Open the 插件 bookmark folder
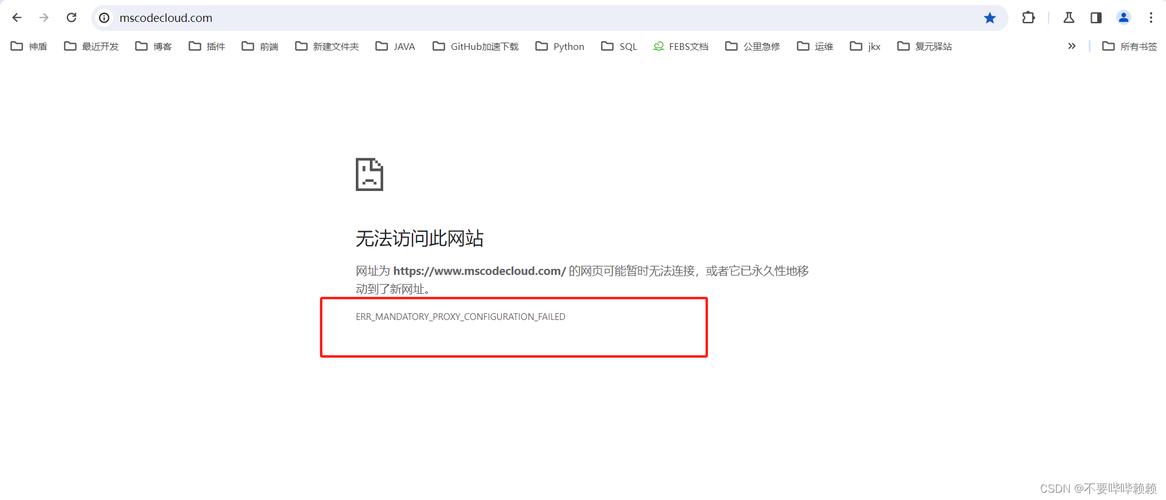The height and width of the screenshot is (500, 1166). (207, 46)
